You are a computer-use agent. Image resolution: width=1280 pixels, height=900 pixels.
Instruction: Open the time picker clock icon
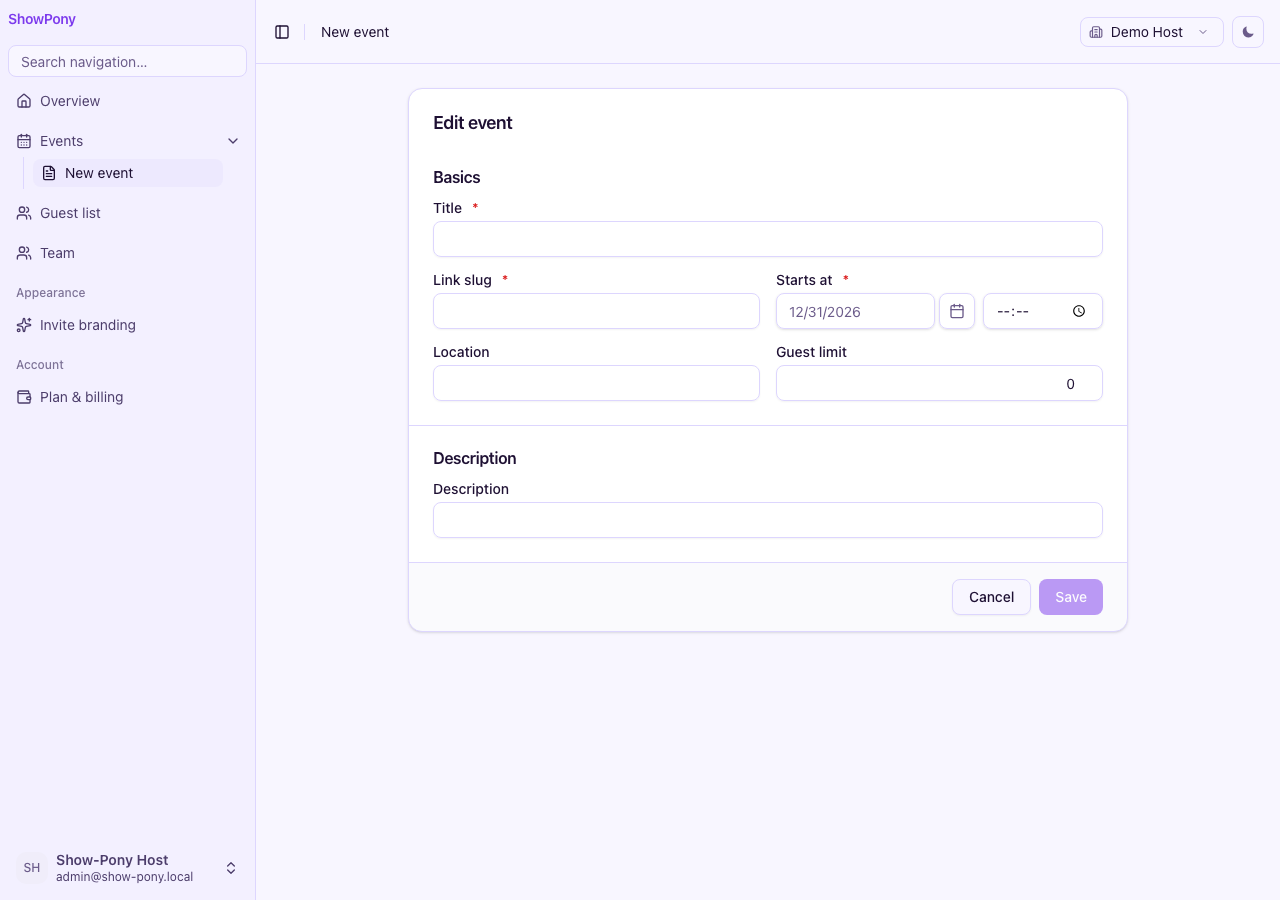tap(1079, 311)
